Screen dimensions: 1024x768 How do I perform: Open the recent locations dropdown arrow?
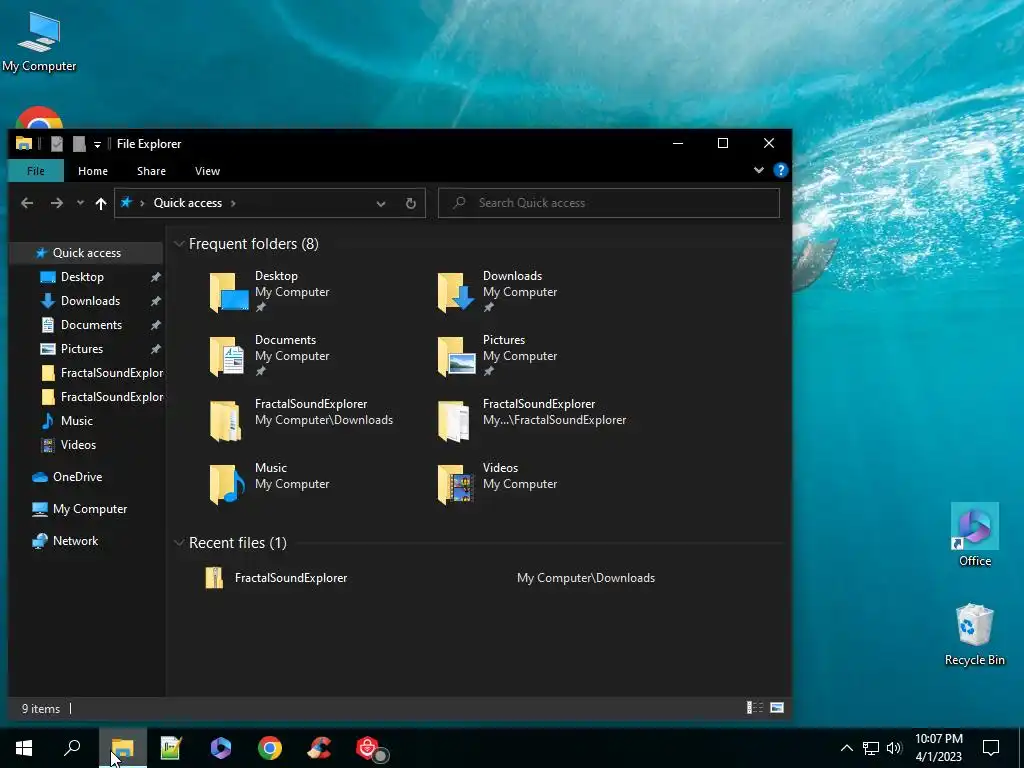(80, 203)
